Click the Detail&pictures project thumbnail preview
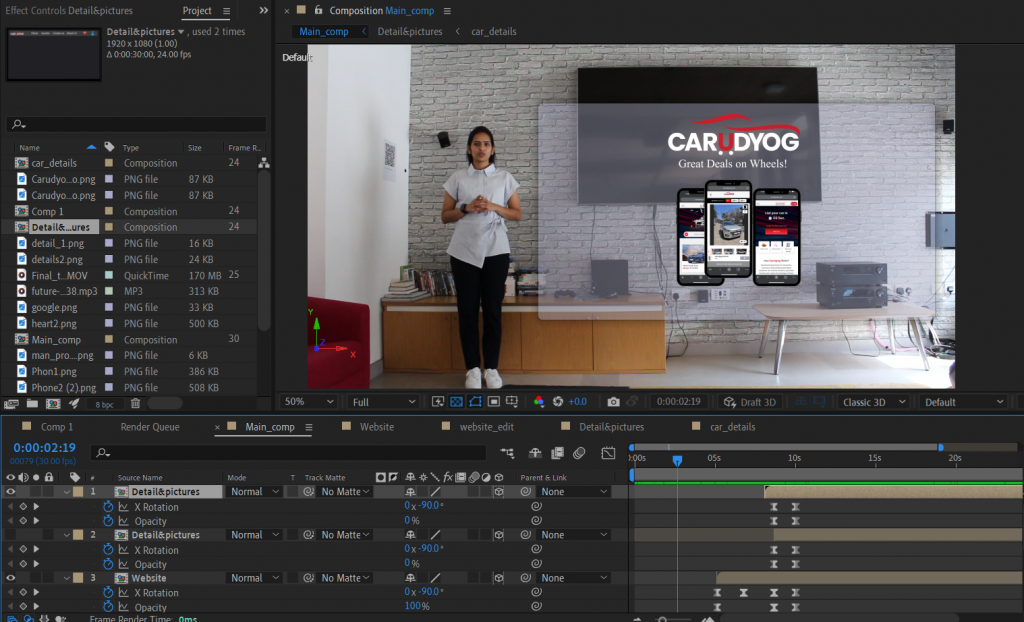 point(54,54)
